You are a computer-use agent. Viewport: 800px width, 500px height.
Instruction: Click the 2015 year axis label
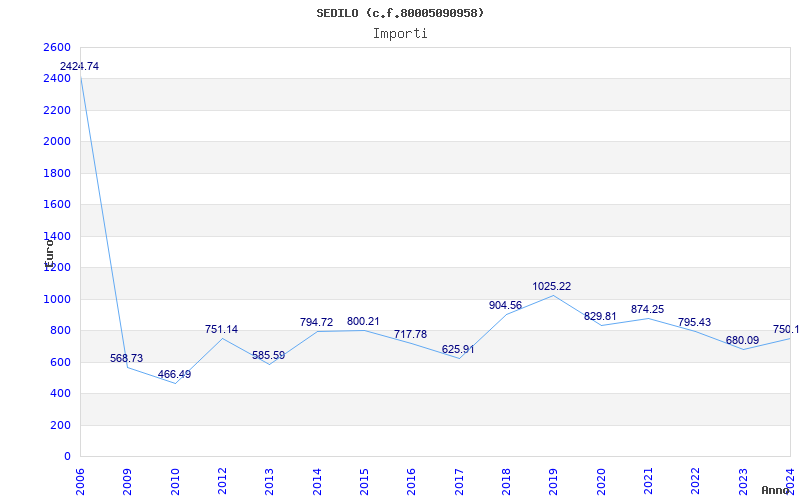tap(364, 482)
